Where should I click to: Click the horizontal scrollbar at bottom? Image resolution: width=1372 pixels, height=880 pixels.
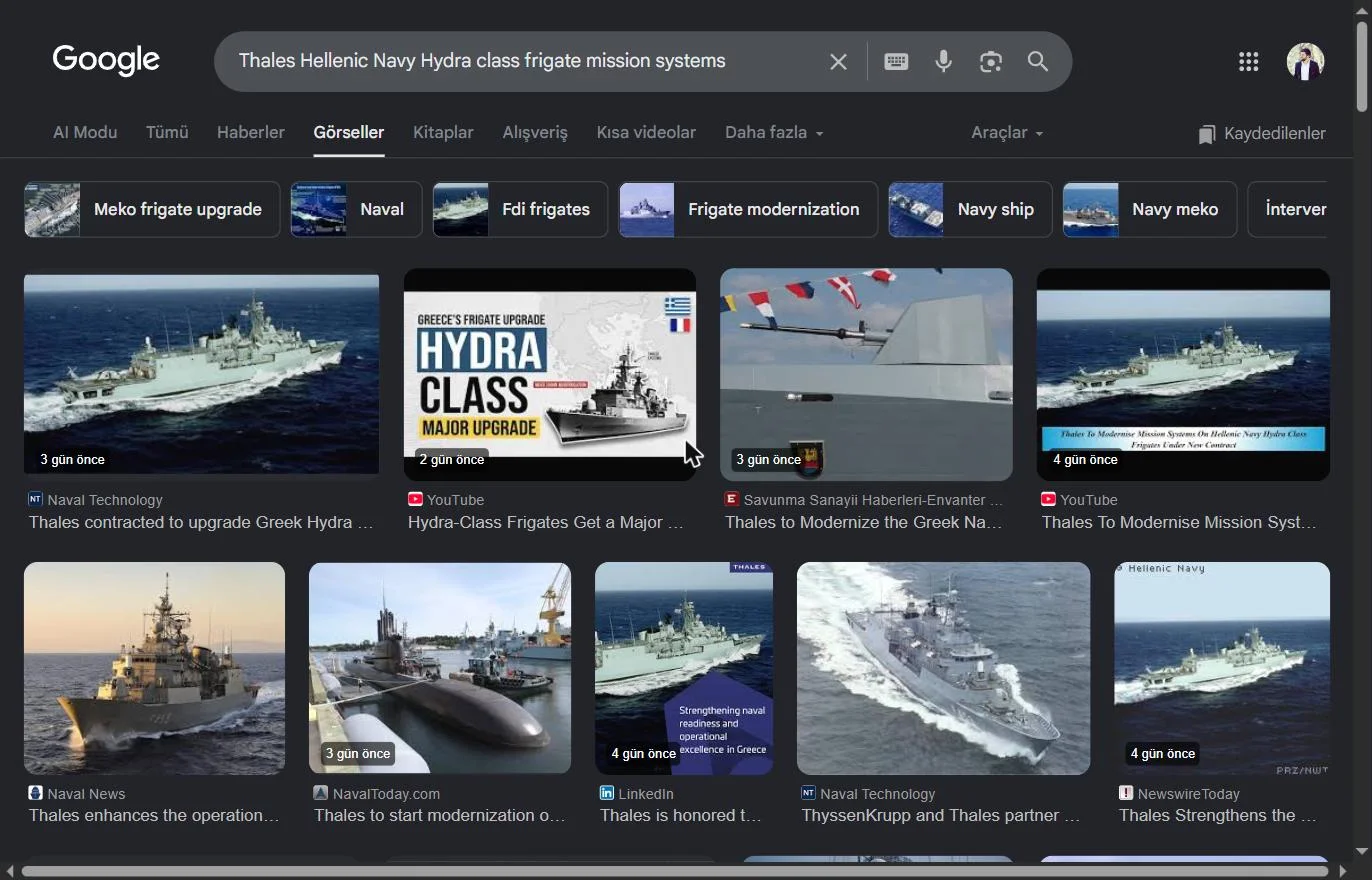(674, 871)
